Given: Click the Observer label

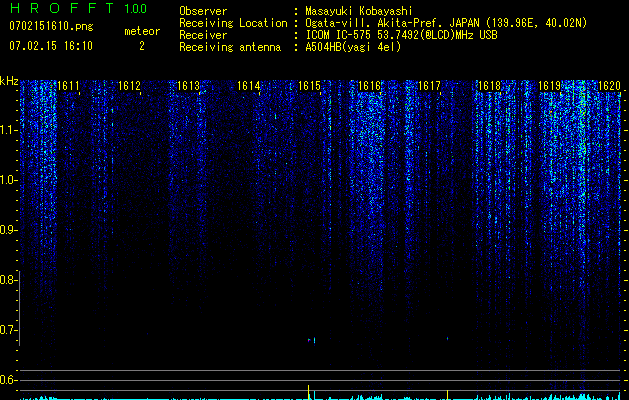Looking at the screenshot, I should pos(203,11).
